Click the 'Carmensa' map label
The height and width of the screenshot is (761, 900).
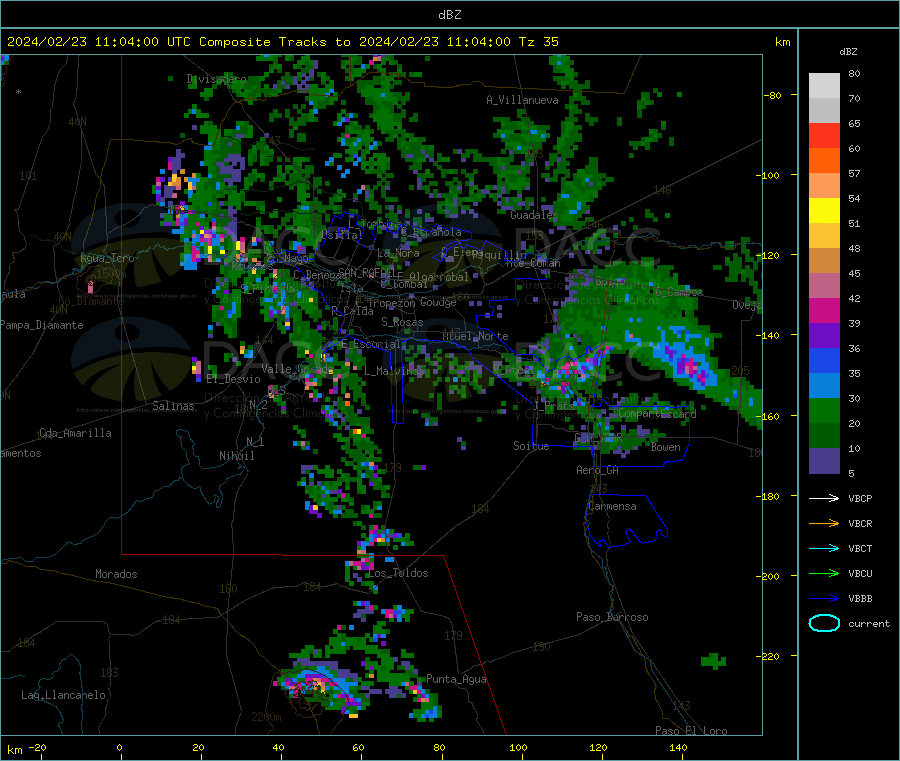[x=612, y=506]
